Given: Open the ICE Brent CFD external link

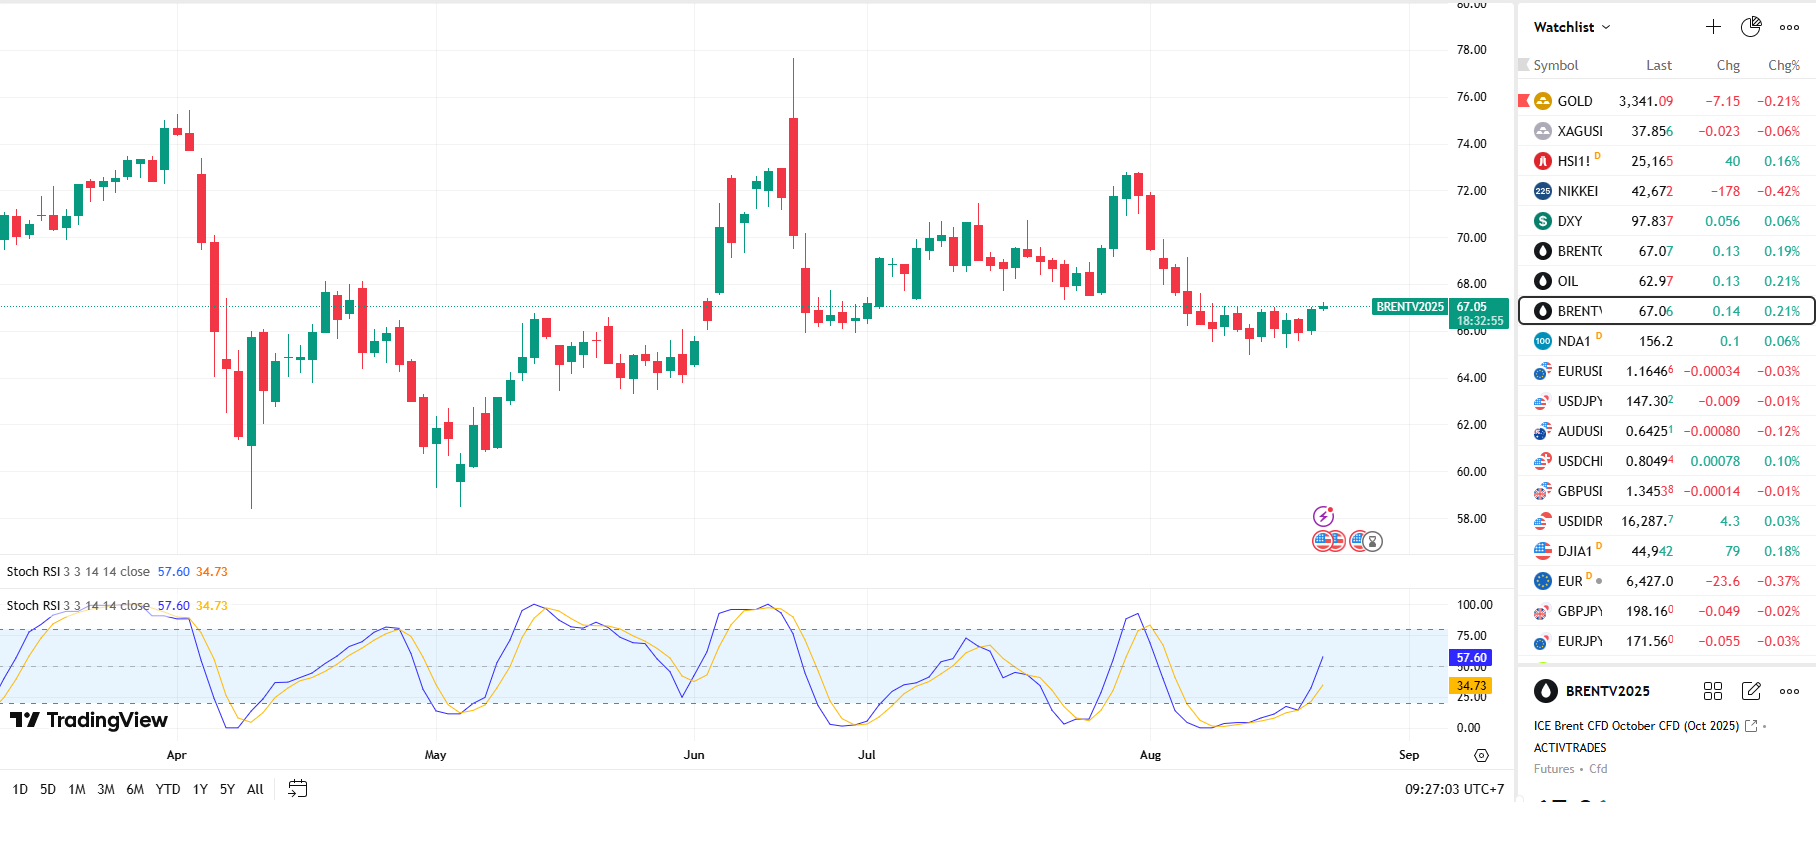Looking at the screenshot, I should [1751, 726].
